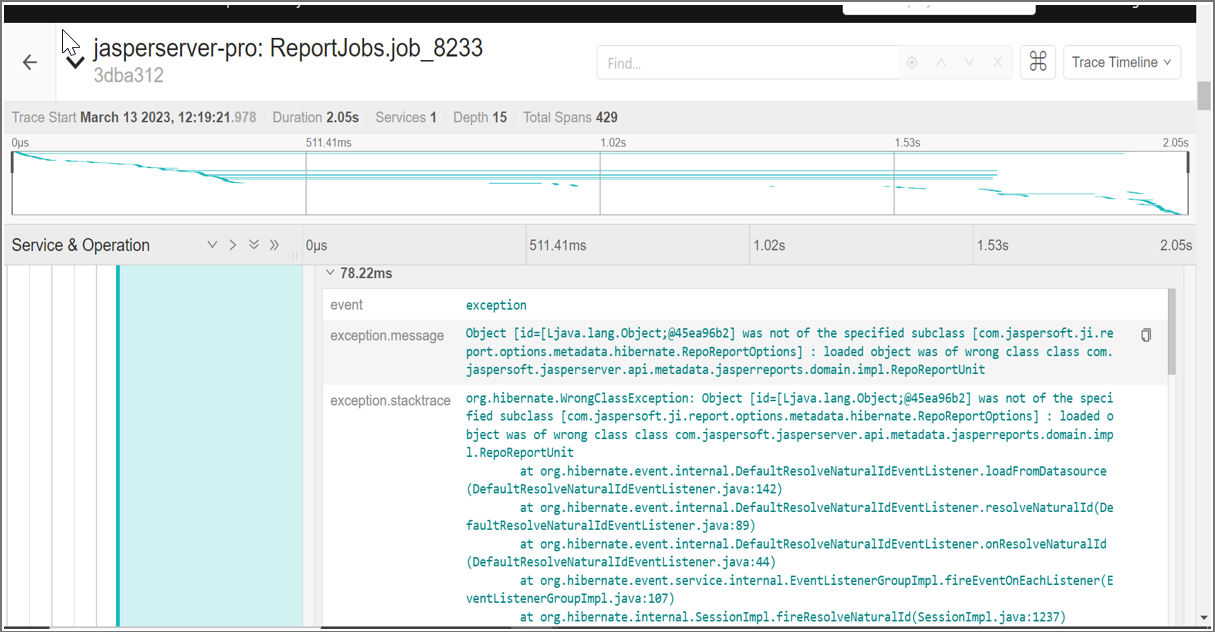Click trace ID 3dba312
The image size is (1215, 632).
click(128, 76)
